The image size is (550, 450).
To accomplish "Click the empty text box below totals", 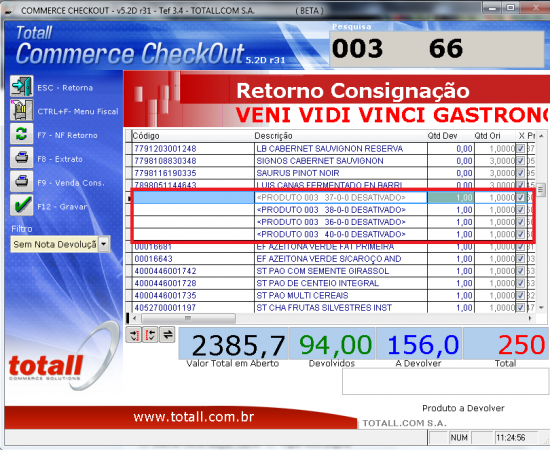I will click(x=445, y=382).
